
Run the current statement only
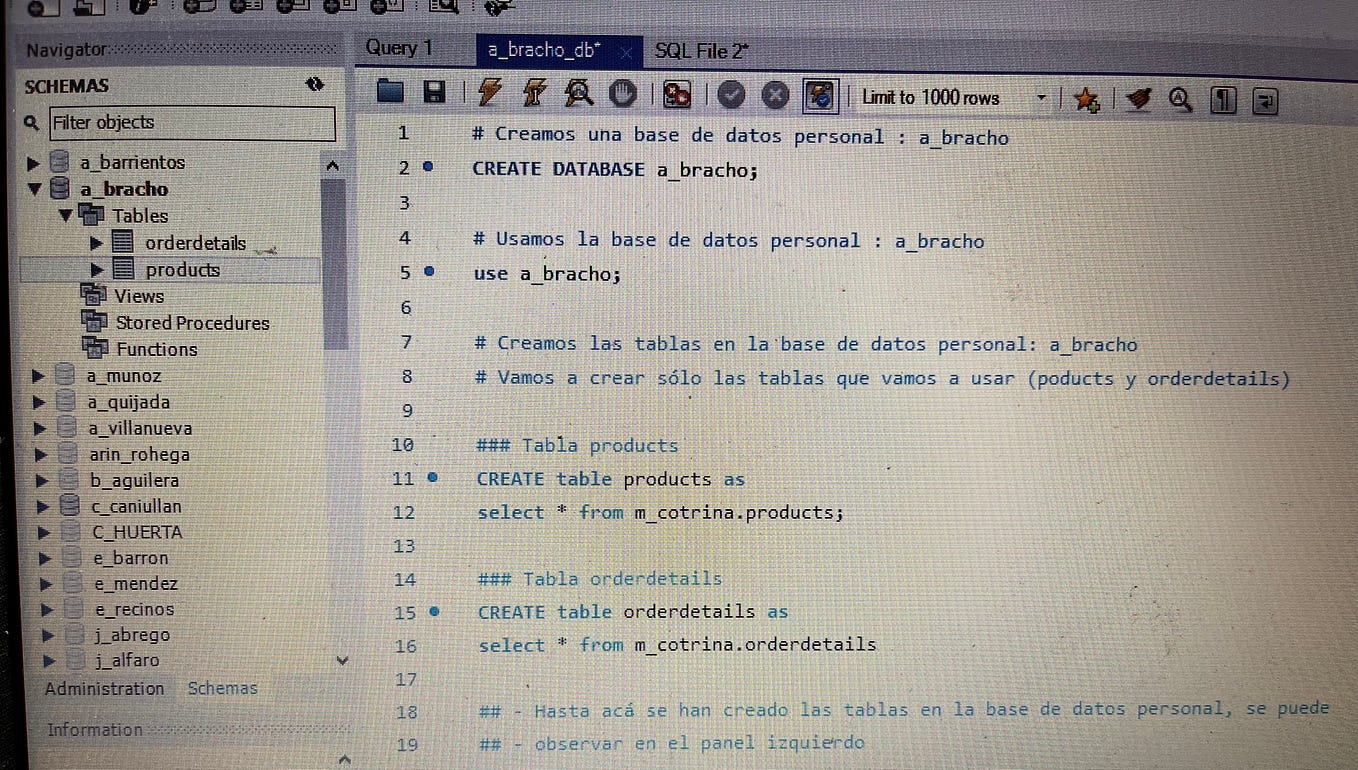click(x=534, y=95)
